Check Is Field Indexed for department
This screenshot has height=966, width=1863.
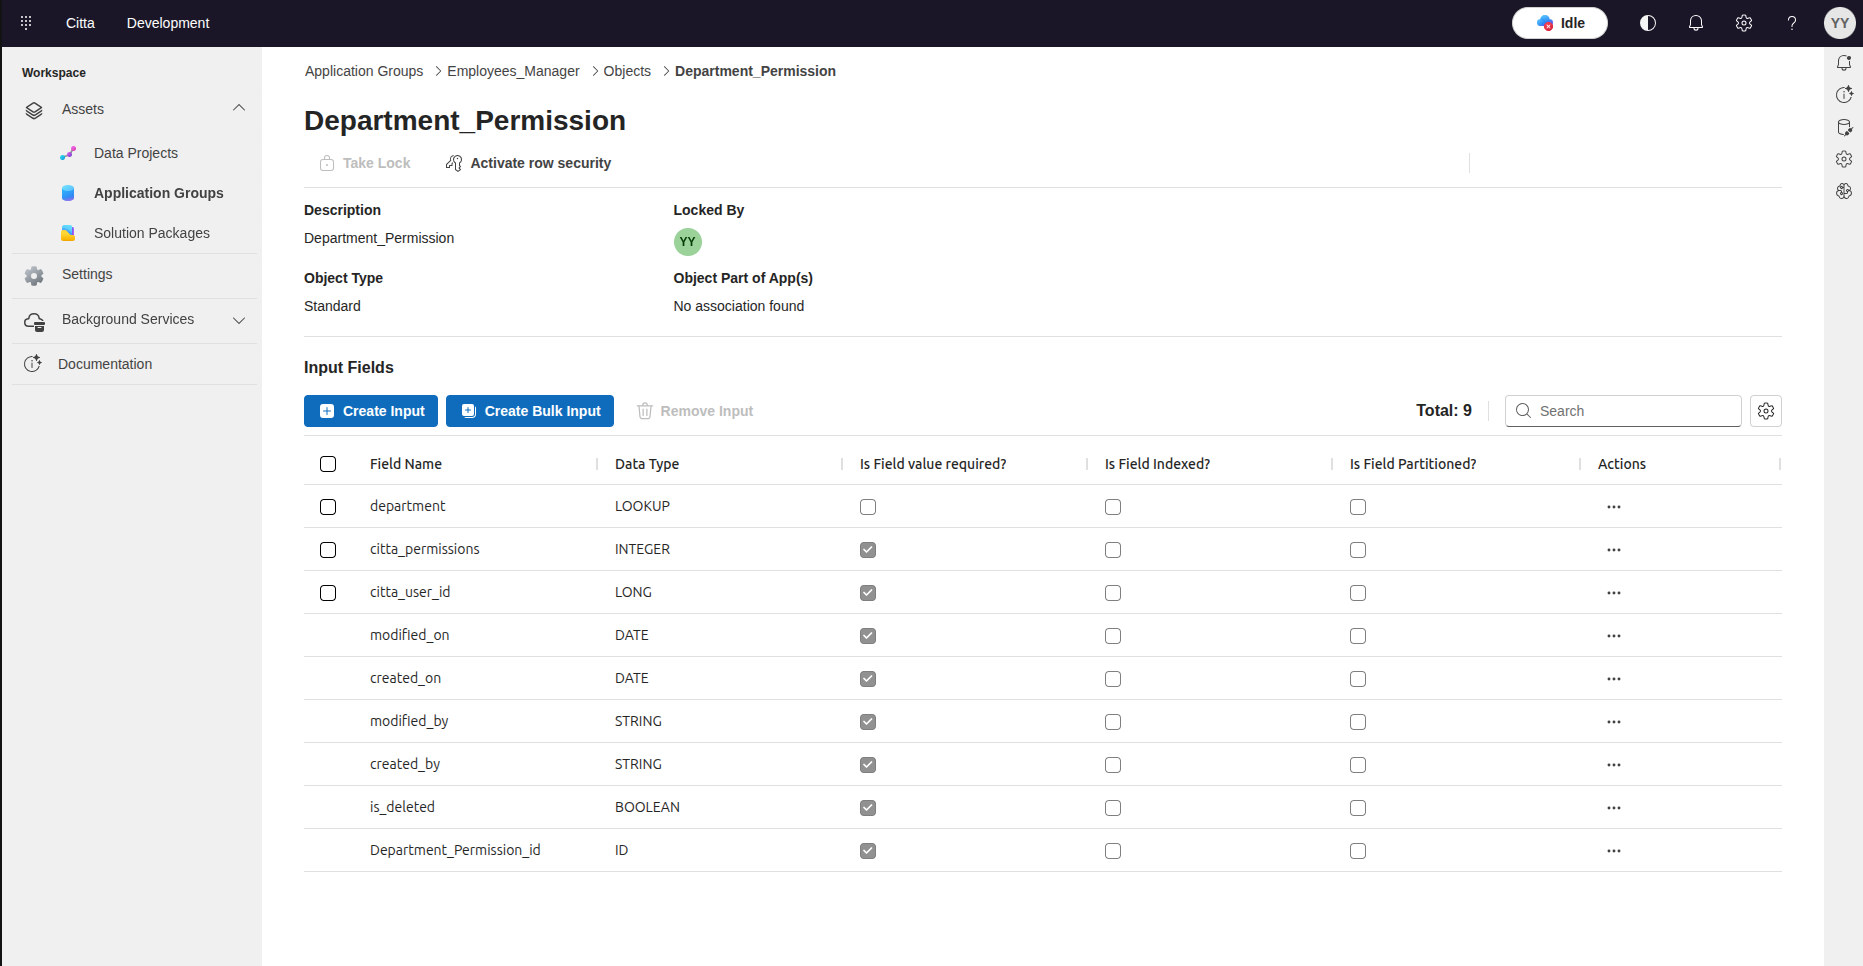click(x=1113, y=507)
